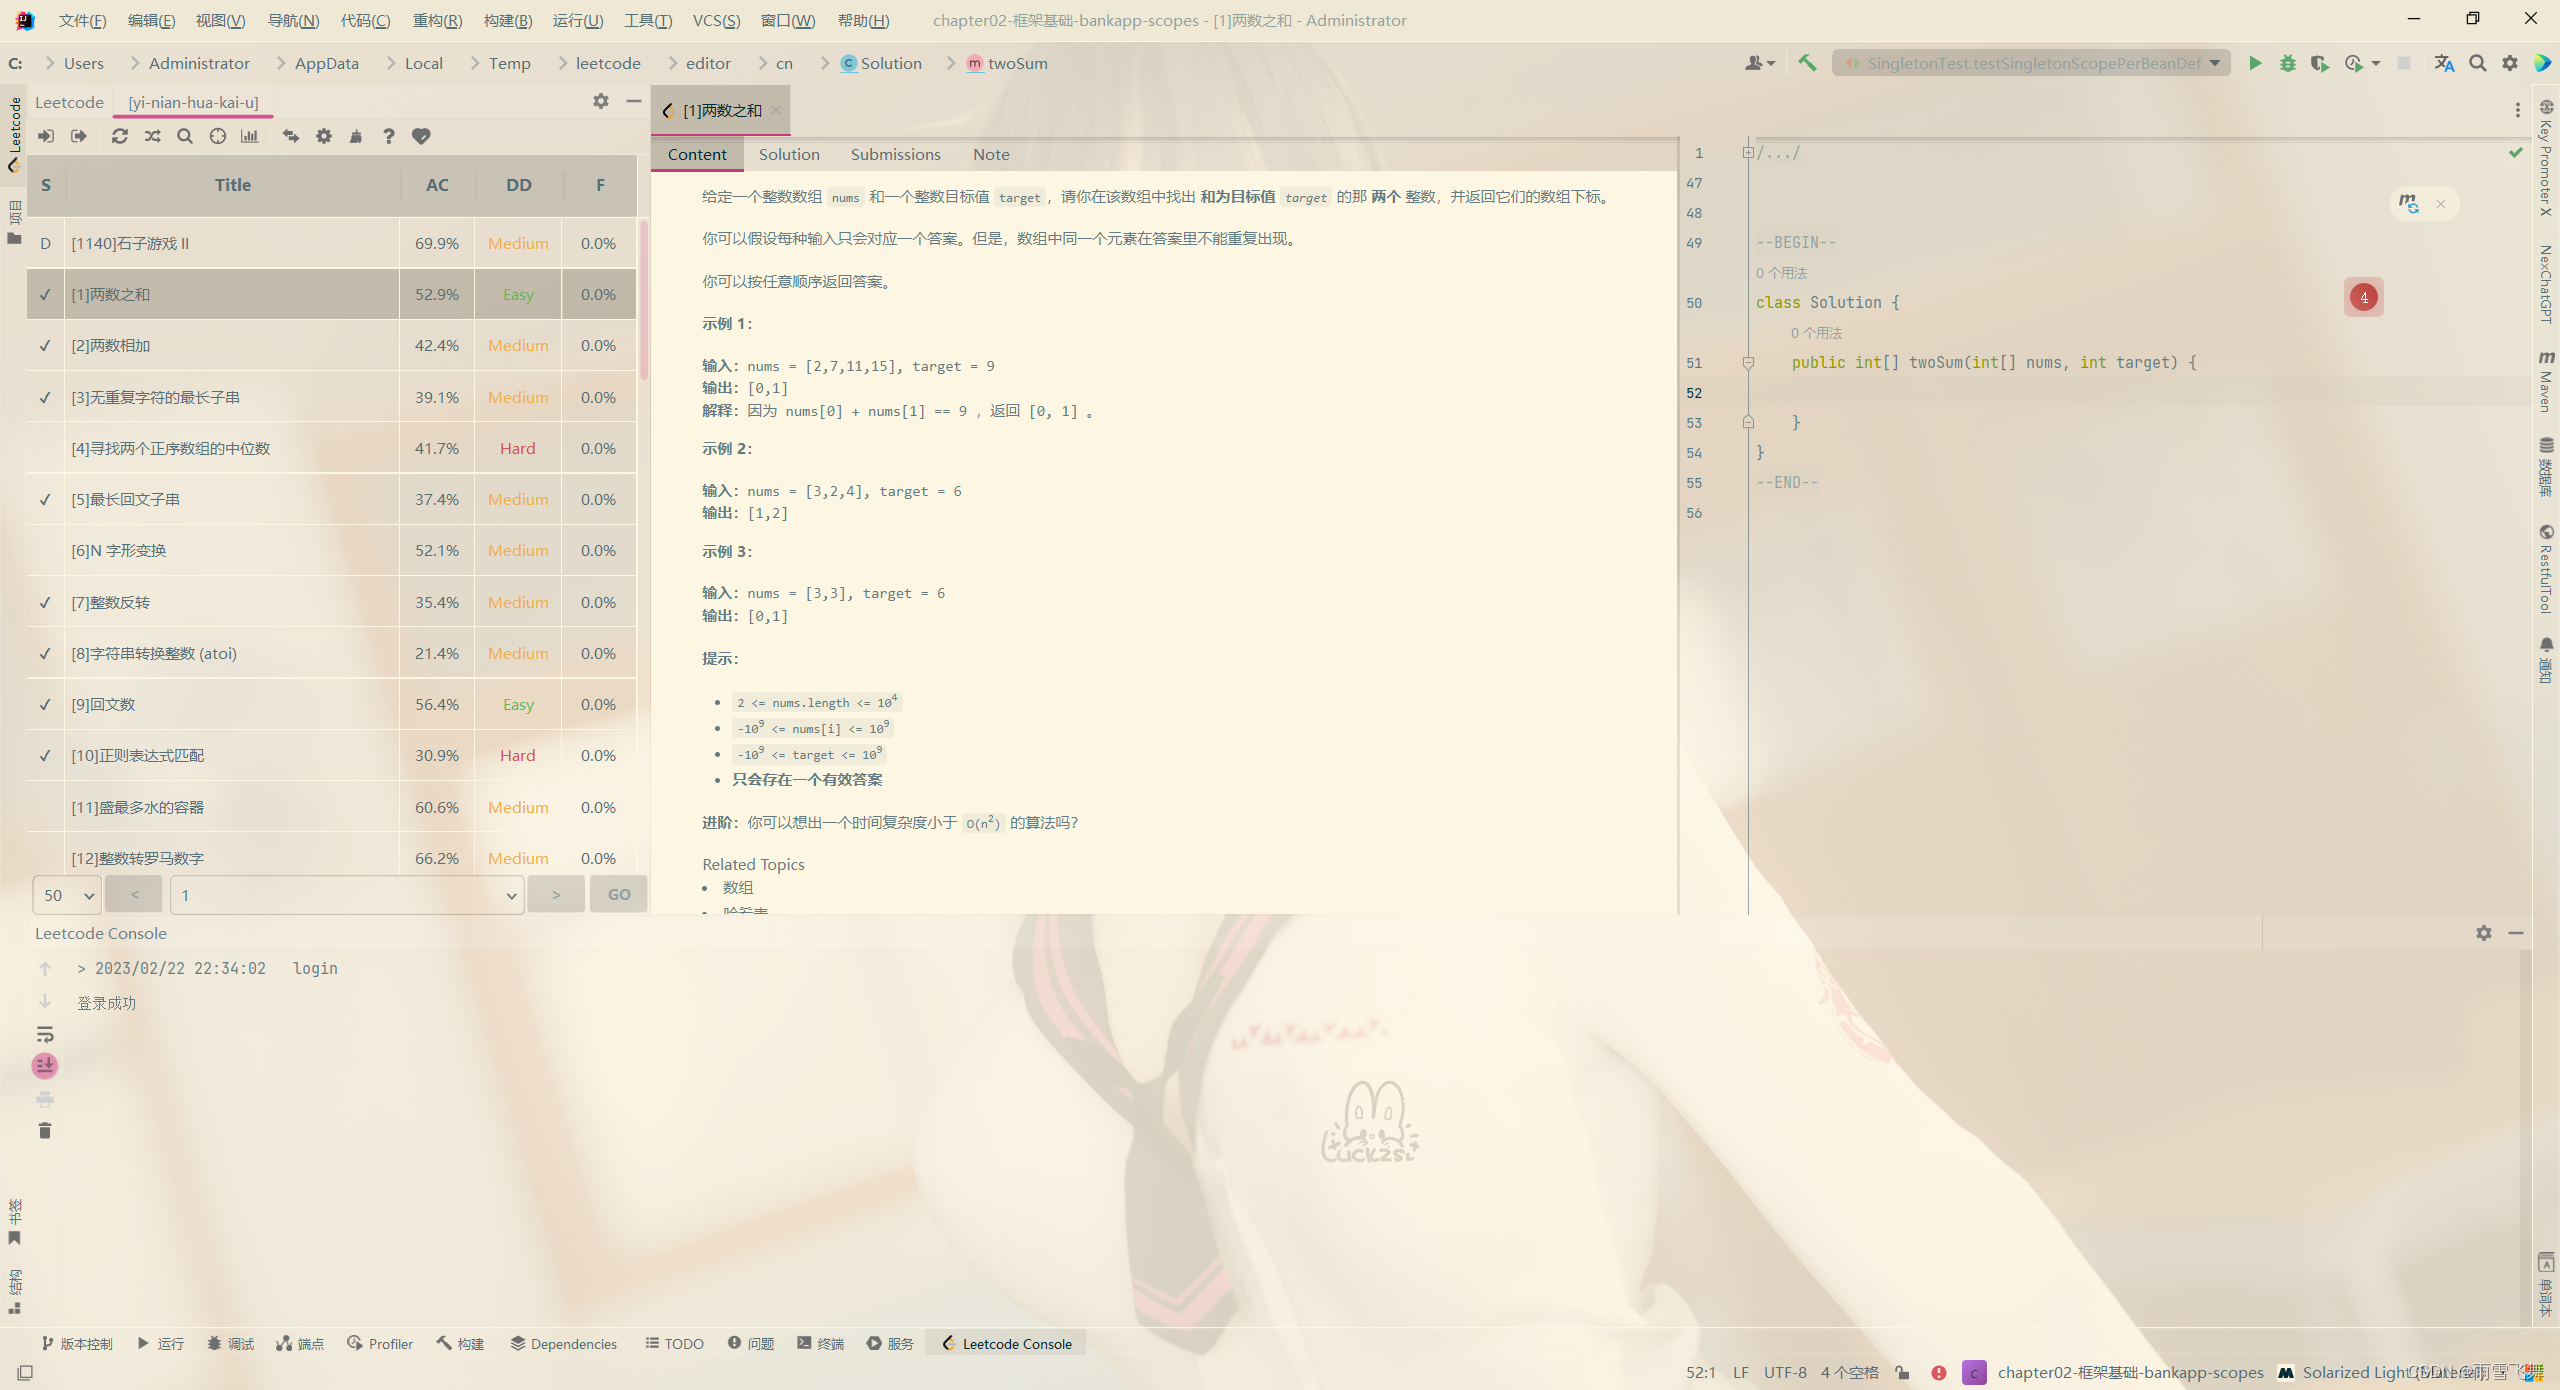Switch to the Note tab

(991, 154)
